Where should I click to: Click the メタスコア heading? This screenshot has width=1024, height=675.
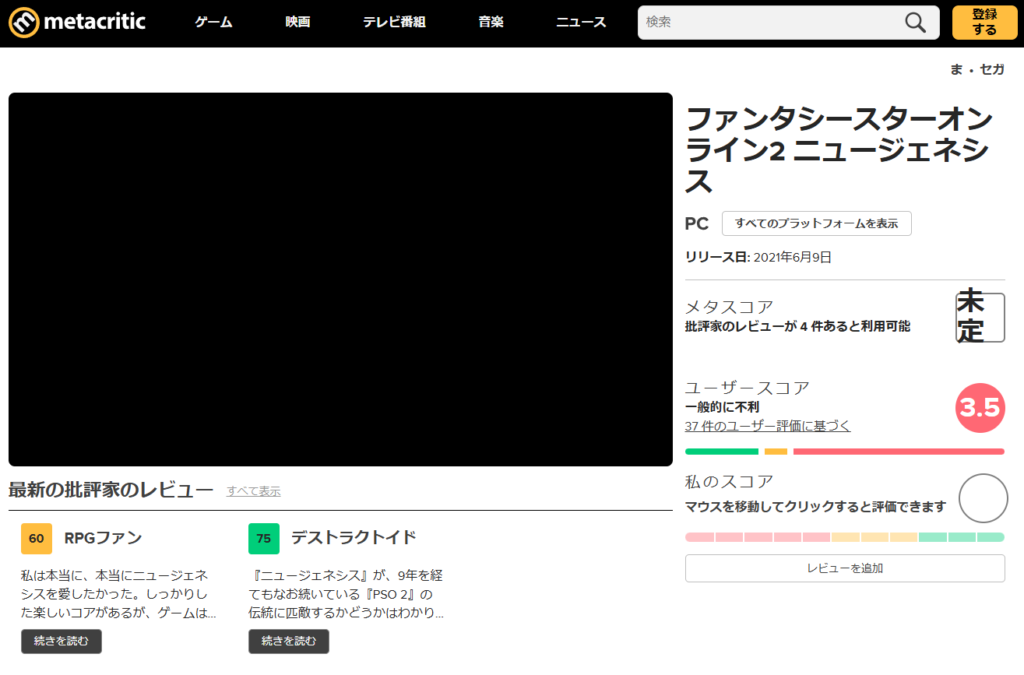click(x=729, y=307)
